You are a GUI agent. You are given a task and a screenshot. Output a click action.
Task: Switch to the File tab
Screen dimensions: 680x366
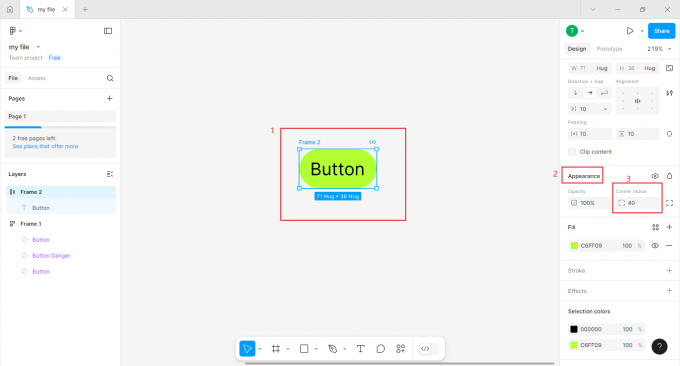coord(13,78)
